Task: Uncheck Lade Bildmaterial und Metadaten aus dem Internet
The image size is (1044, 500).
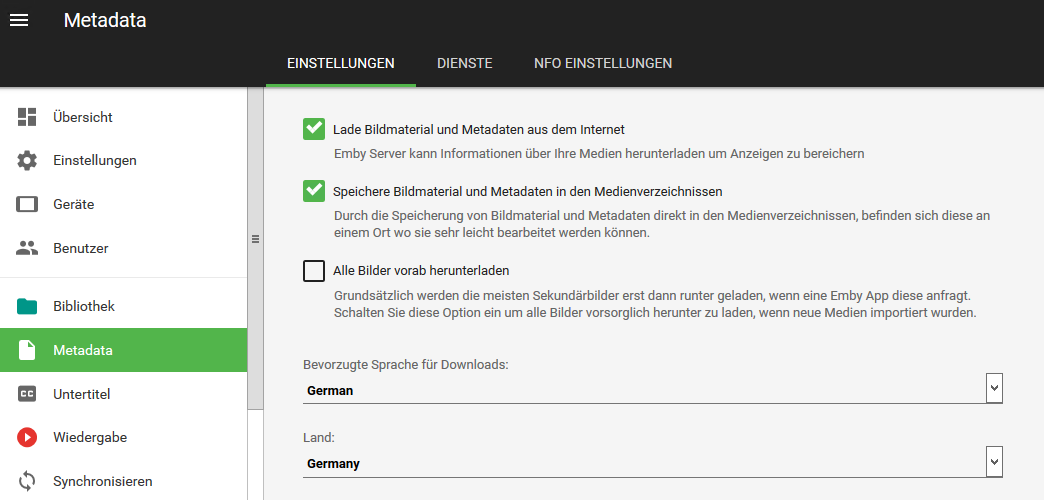Action: (x=314, y=129)
